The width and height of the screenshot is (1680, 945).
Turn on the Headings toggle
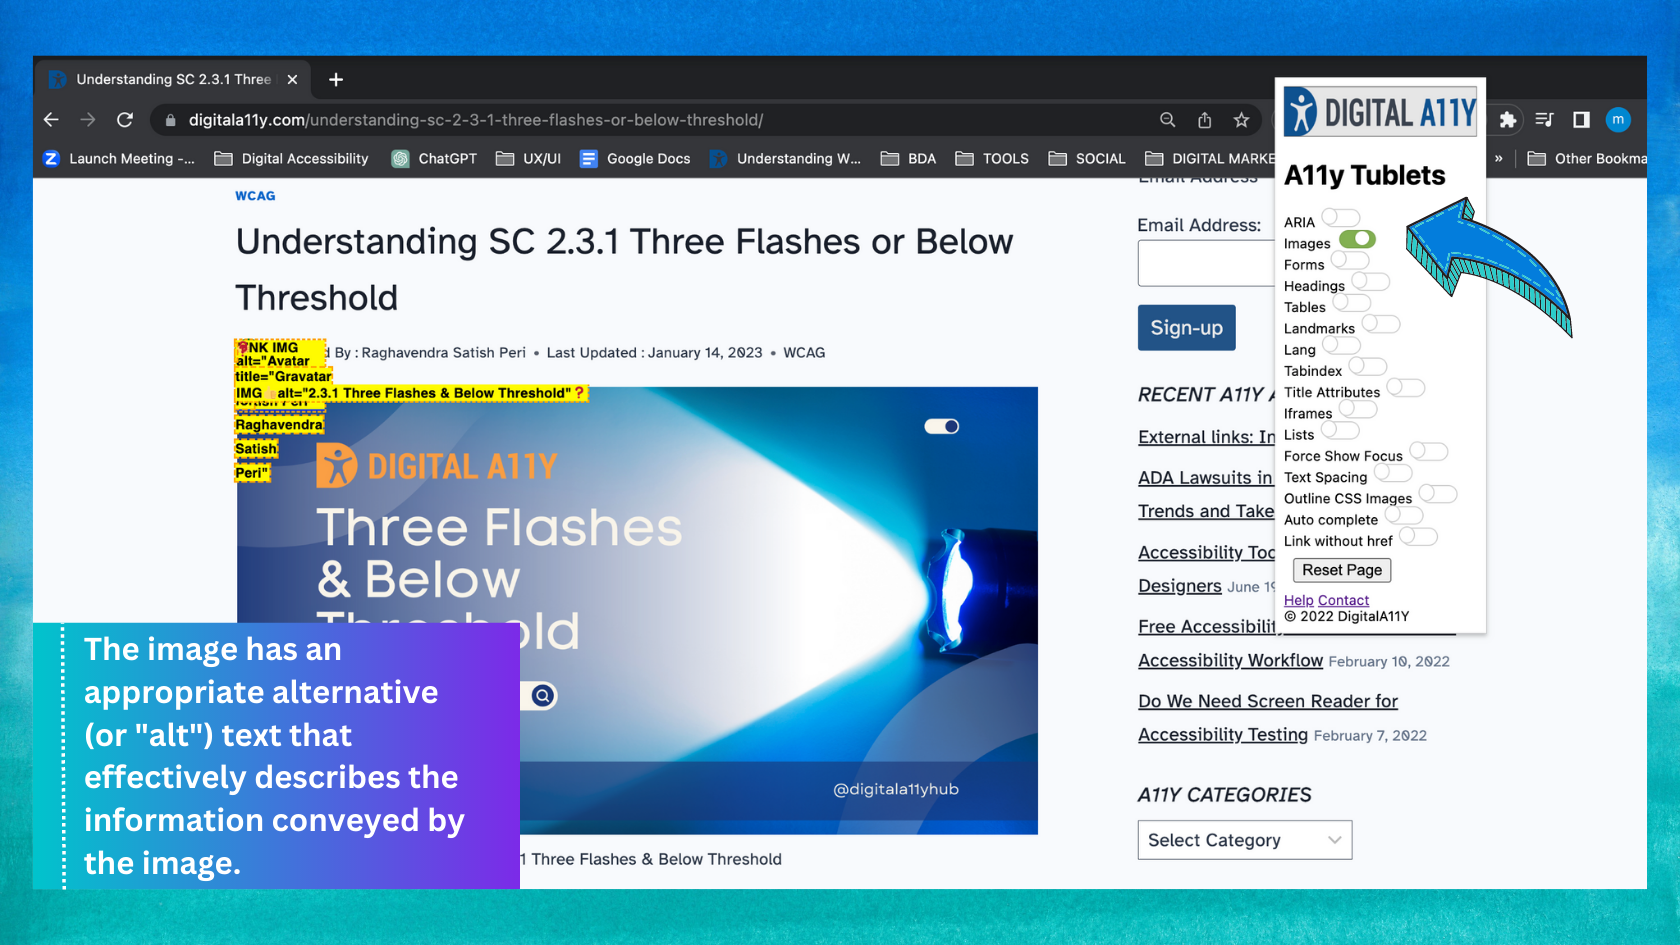(1370, 282)
